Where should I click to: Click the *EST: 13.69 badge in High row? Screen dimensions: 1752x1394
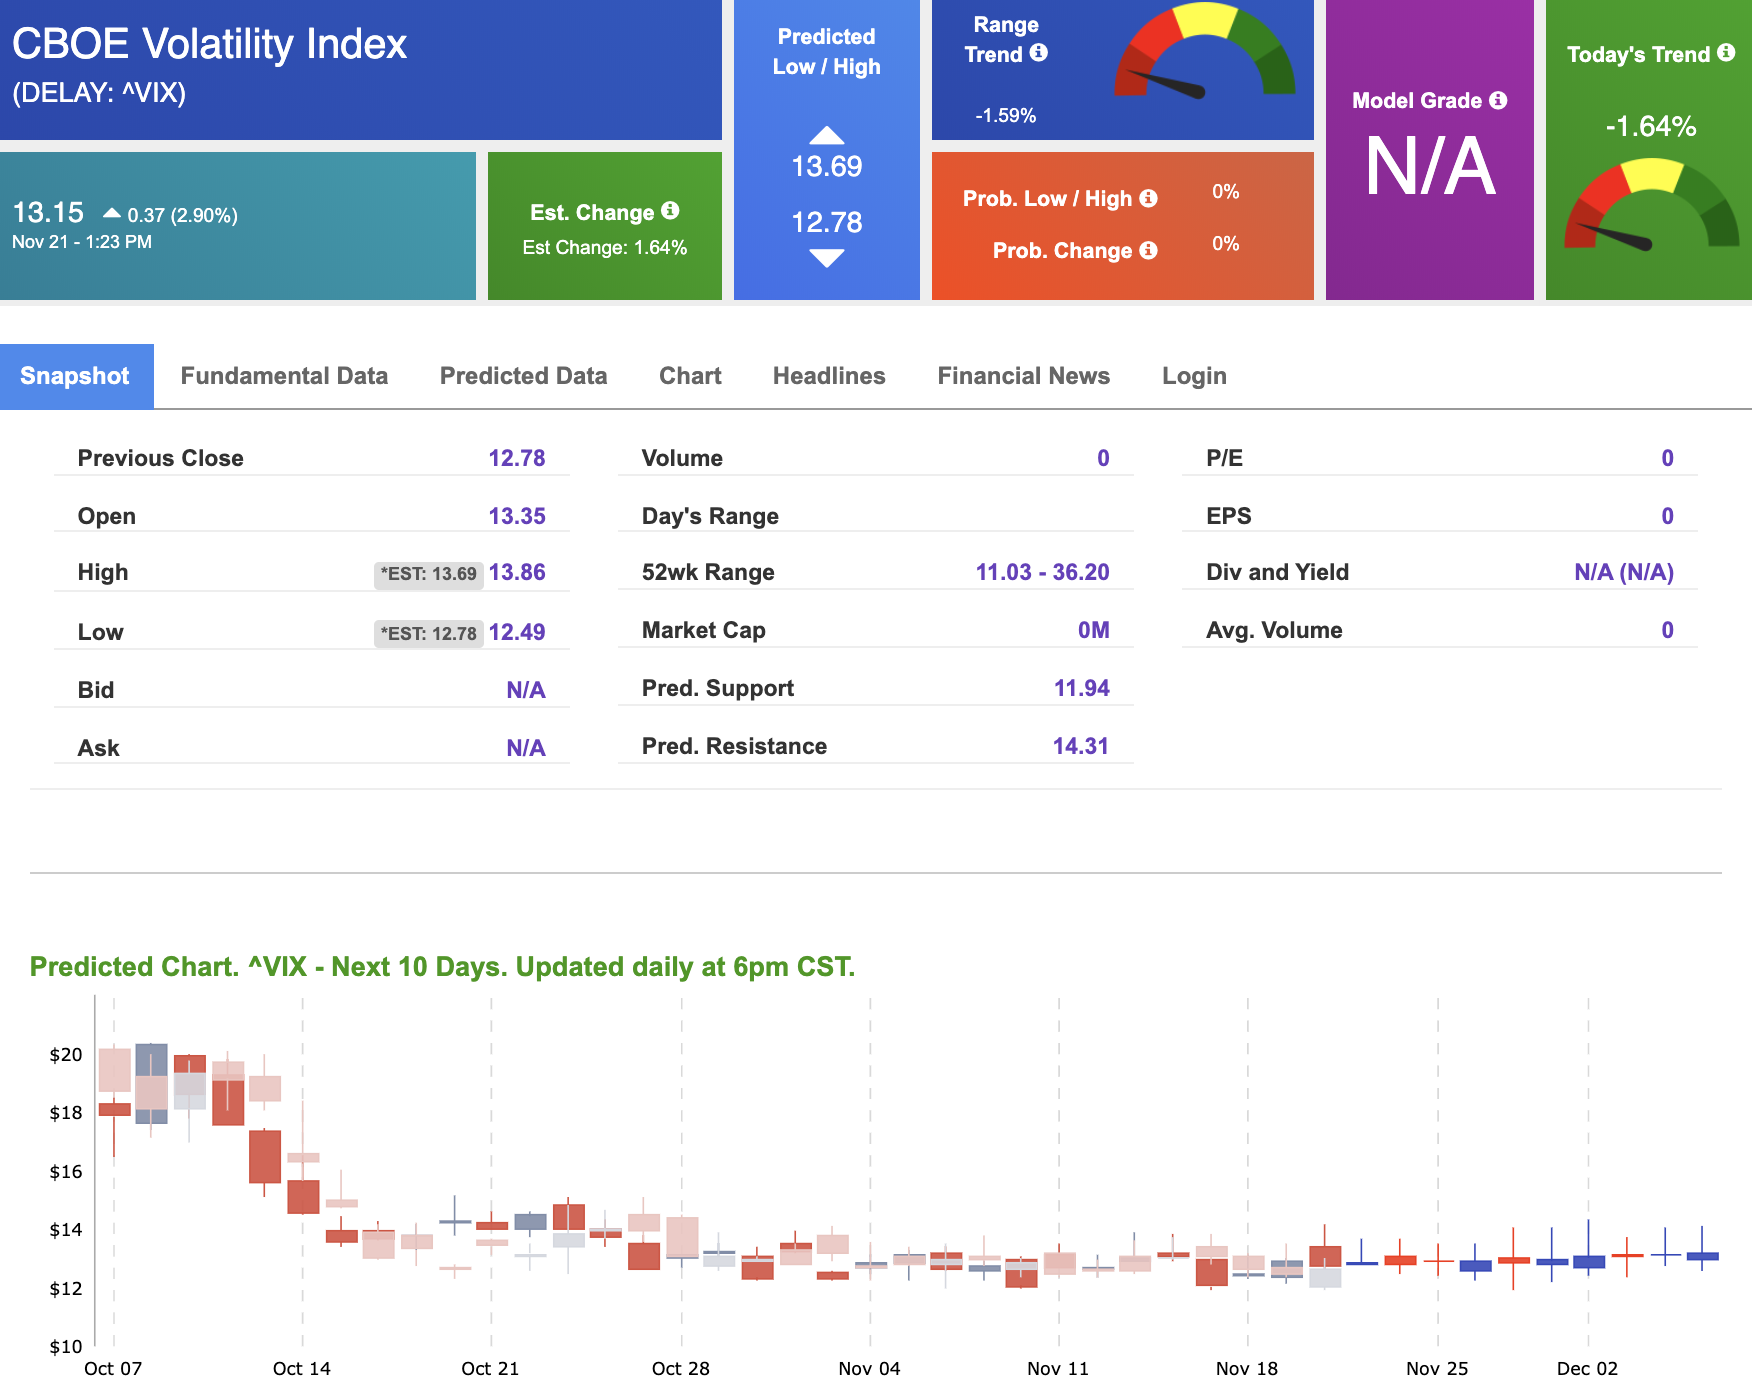[429, 574]
